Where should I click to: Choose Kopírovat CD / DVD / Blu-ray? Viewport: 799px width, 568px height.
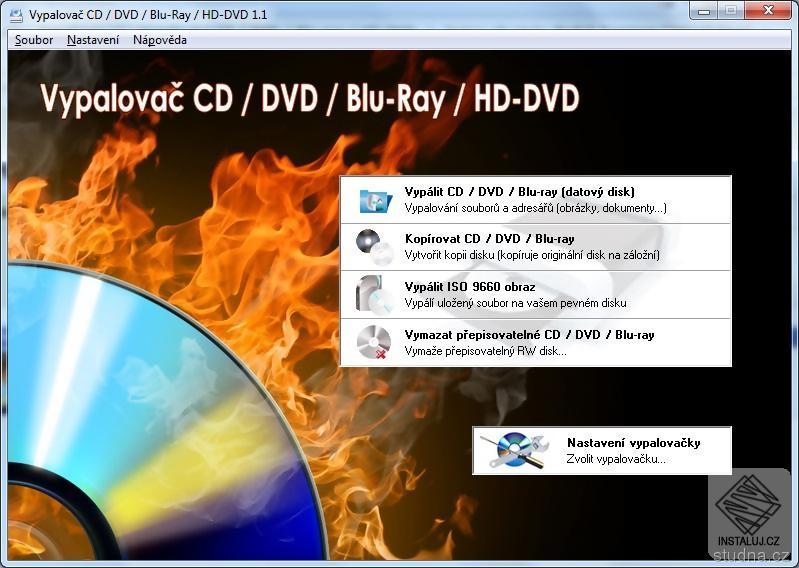pos(536,247)
